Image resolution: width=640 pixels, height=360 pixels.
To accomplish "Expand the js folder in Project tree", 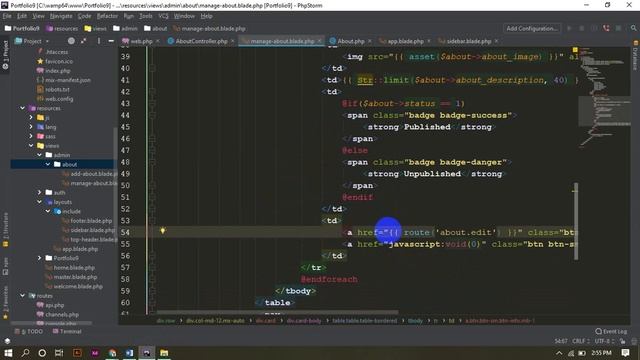I will [31, 118].
